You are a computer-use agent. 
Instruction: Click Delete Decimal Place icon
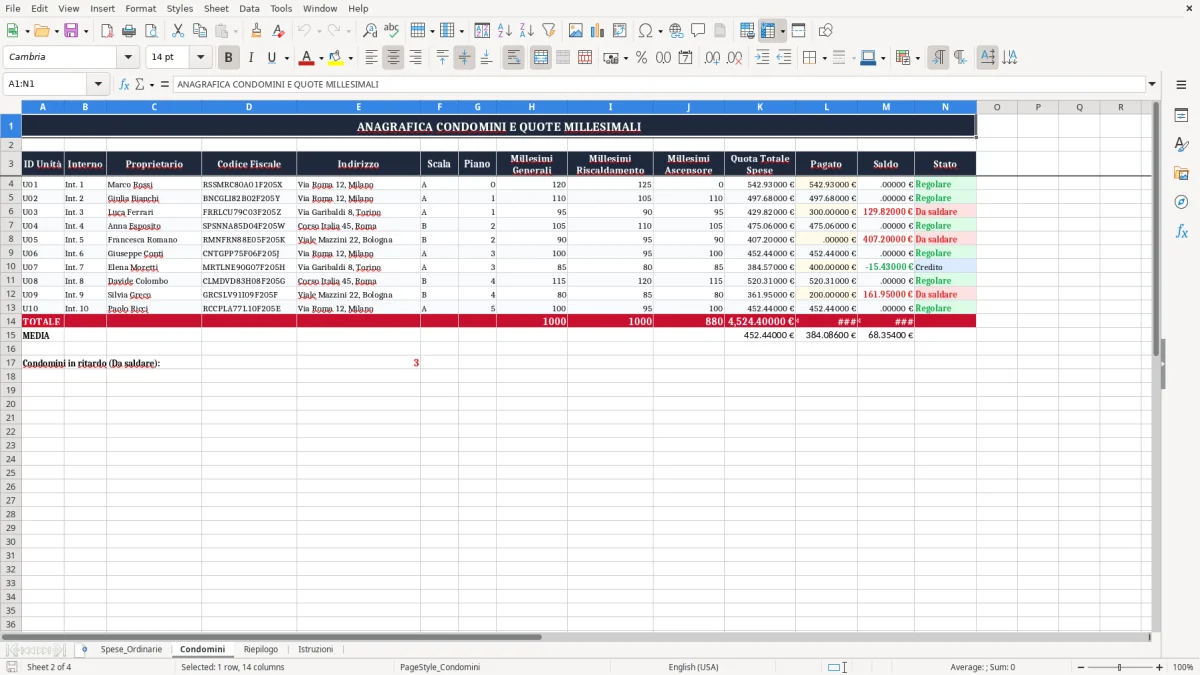pos(734,58)
